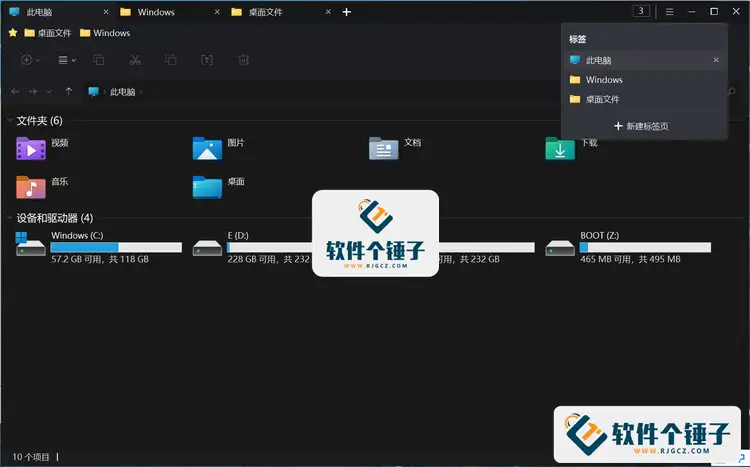The image size is (750, 467).
Task: Click the computer icon in address bar
Action: (93, 91)
